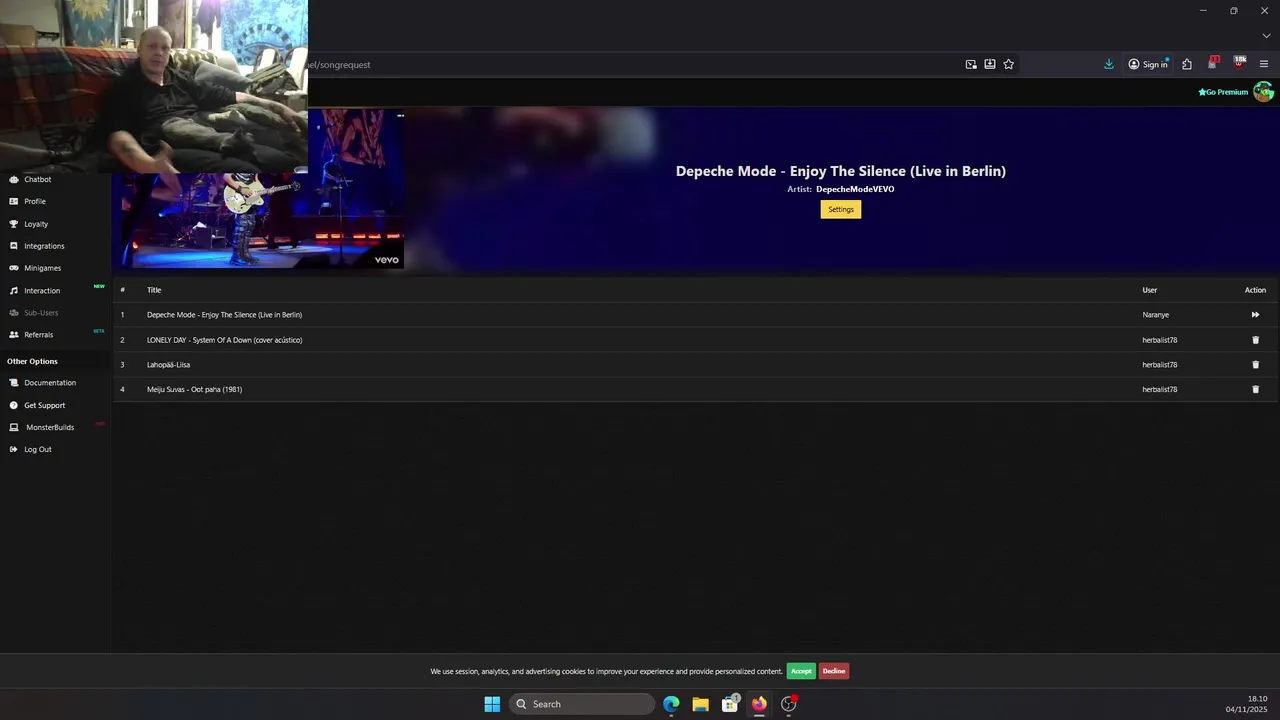
Task: Click the Referrals people icon
Action: tap(14, 335)
